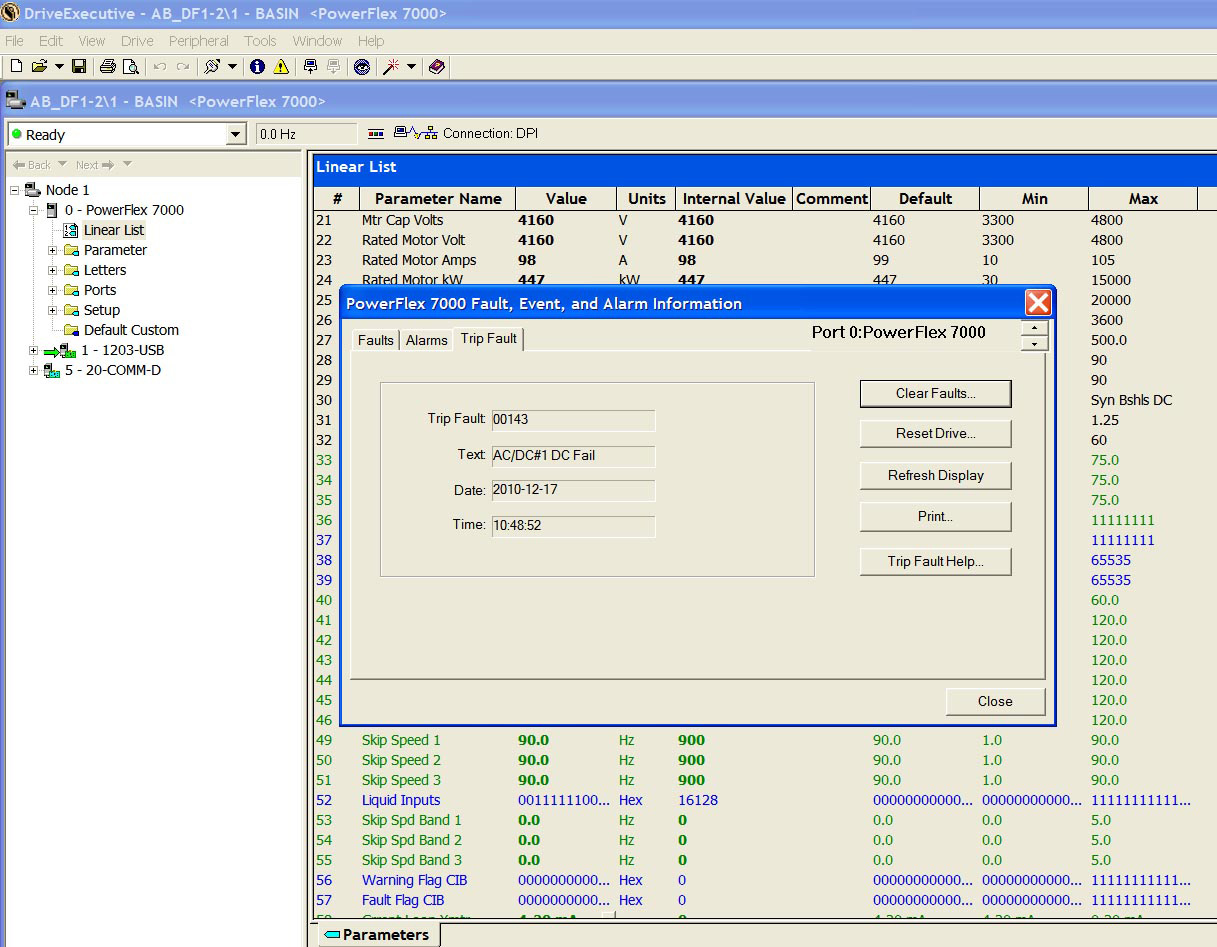Click the network connection icon beside Connection: DPI

click(x=416, y=133)
